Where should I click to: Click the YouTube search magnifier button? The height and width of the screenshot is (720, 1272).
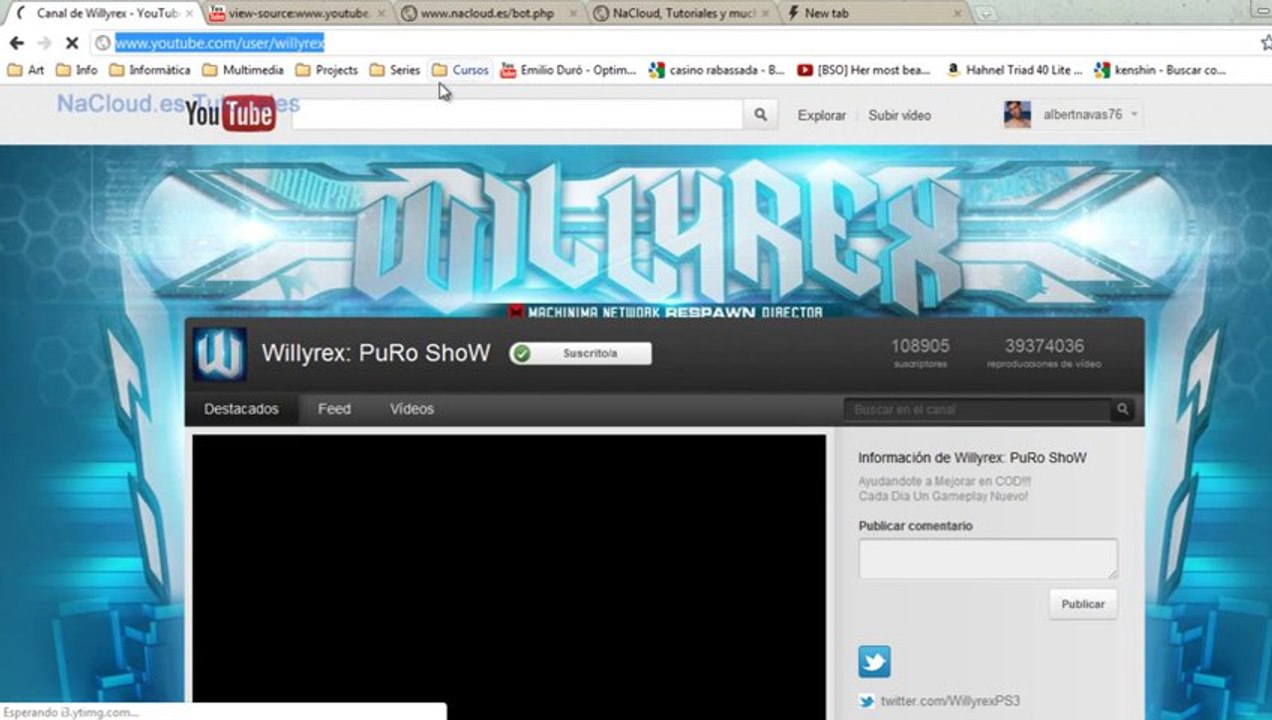[760, 114]
